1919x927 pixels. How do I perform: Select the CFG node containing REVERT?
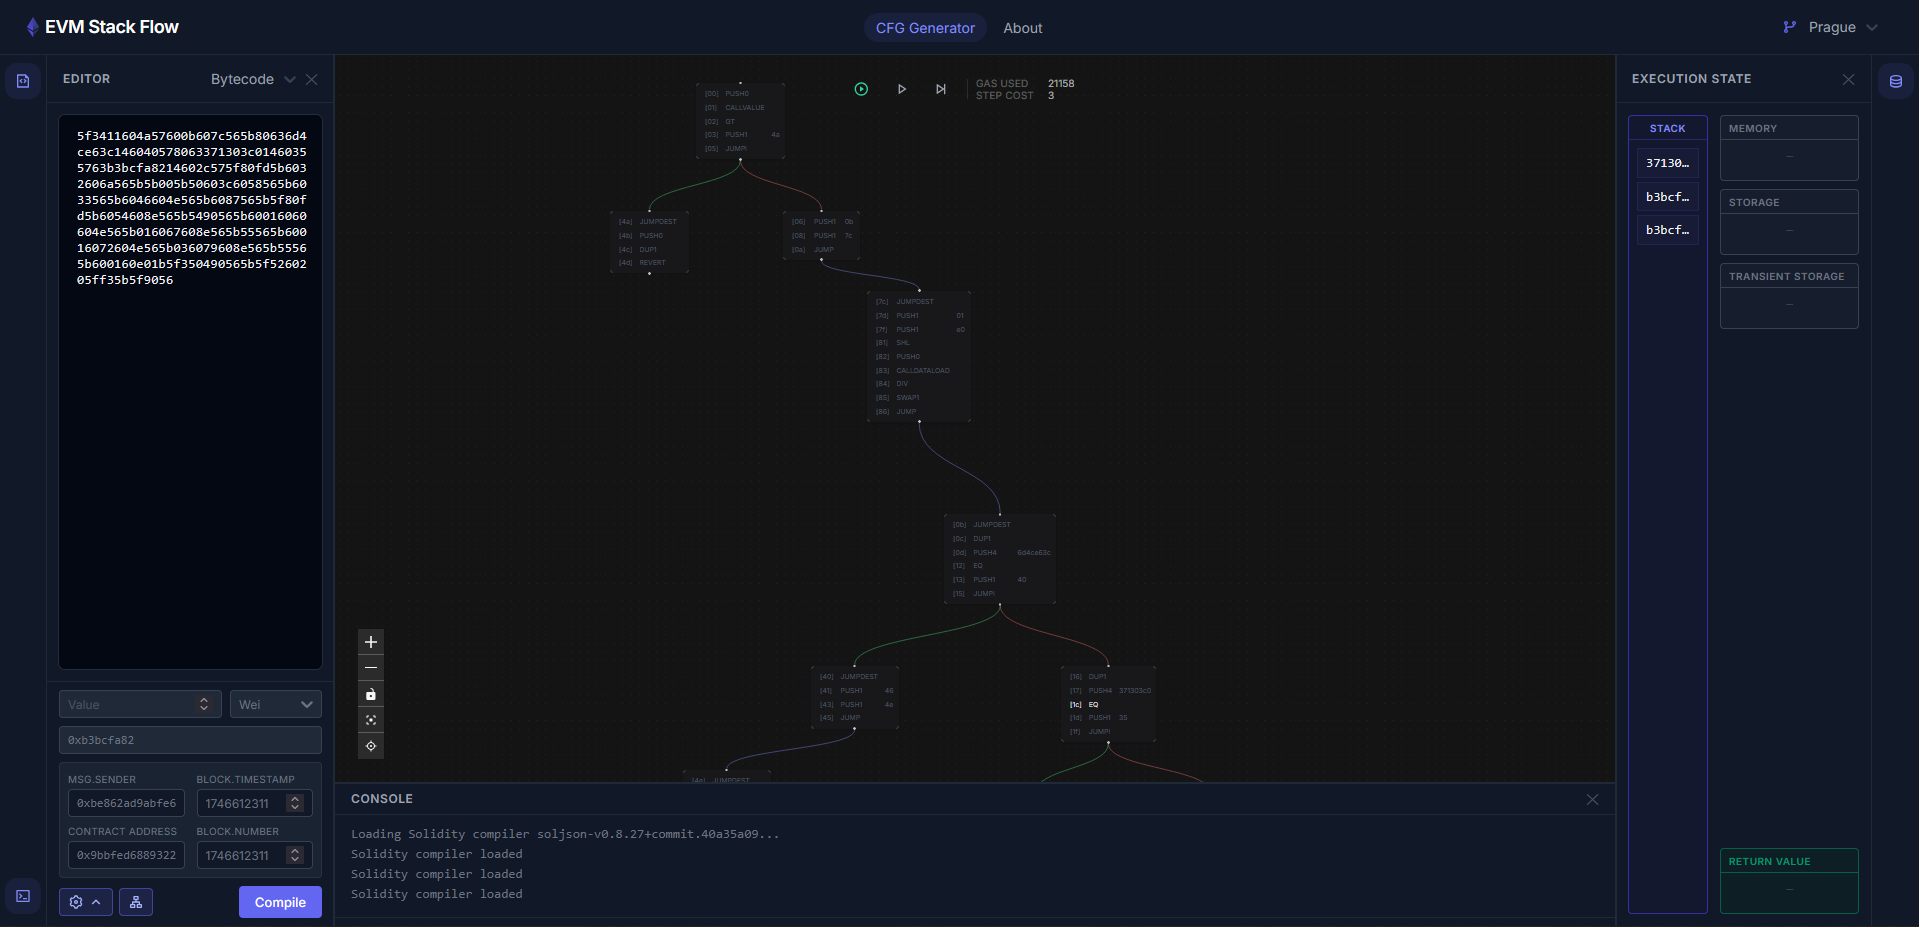[649, 242]
